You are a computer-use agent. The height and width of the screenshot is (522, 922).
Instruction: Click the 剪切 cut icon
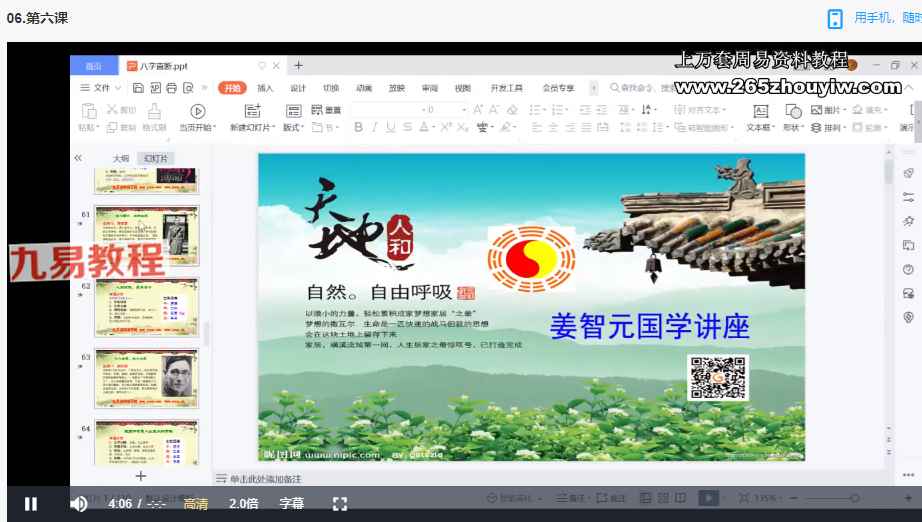pos(112,109)
